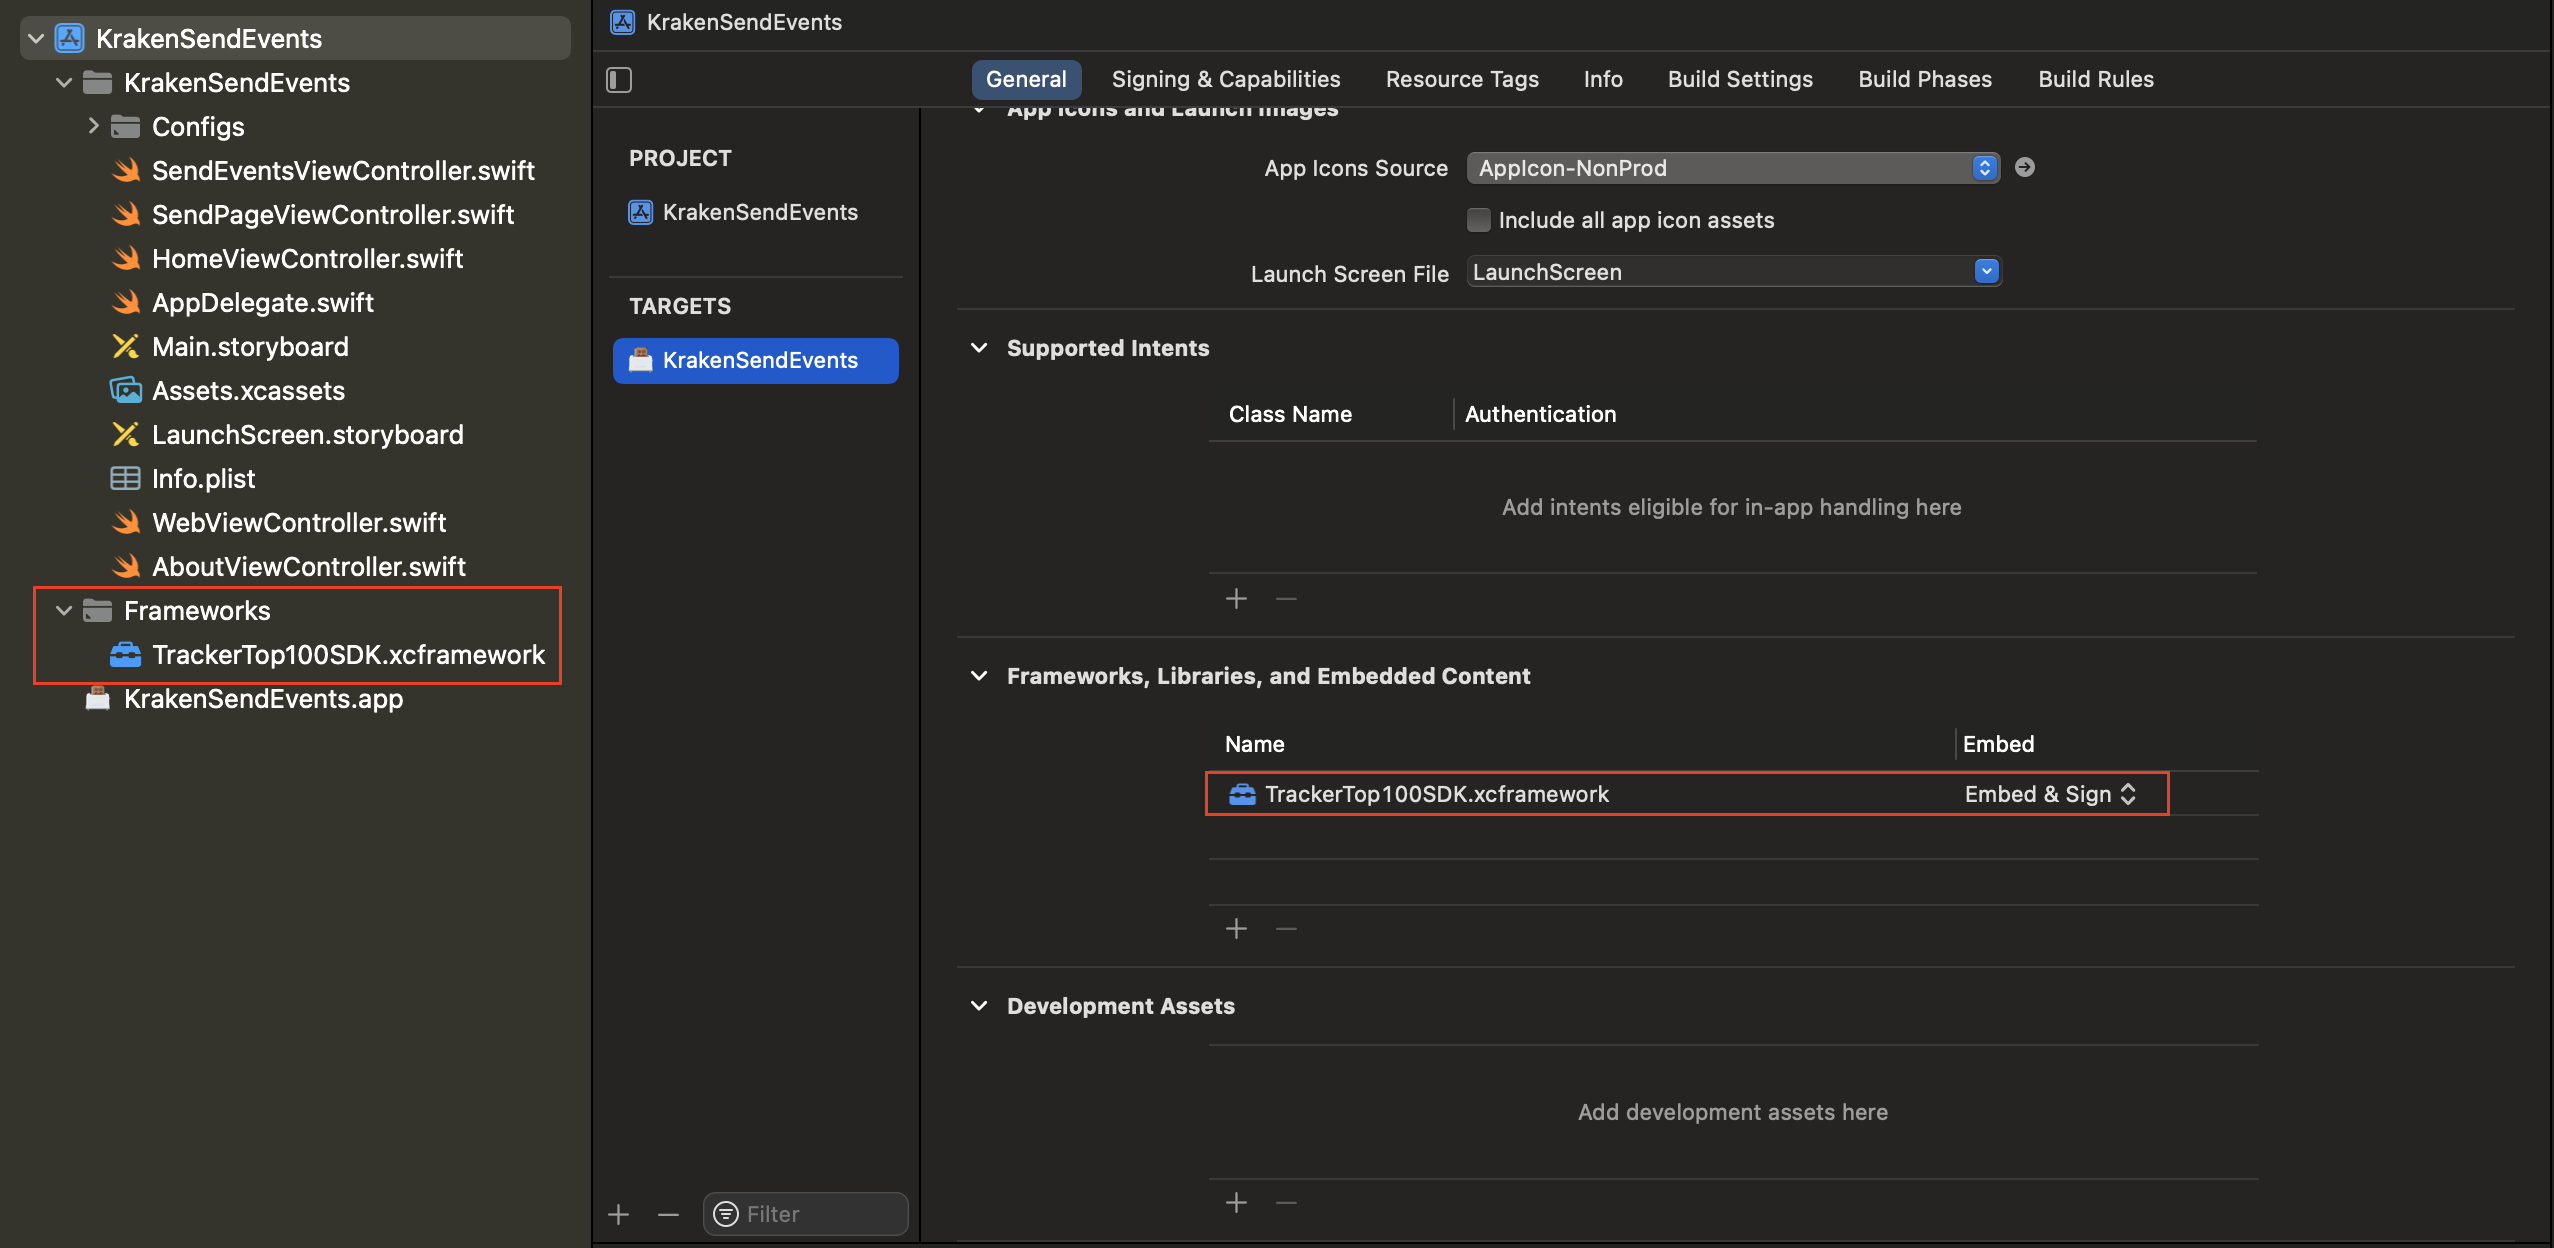Change the Embed & Sign option for TrackerTop100SDK
2554x1248 pixels.
click(x=2050, y=794)
